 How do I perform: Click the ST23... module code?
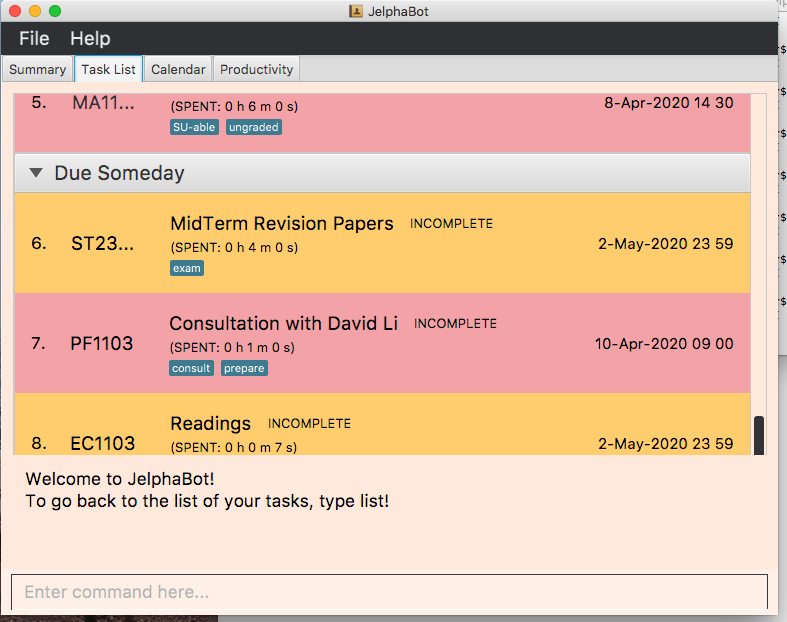coord(103,243)
